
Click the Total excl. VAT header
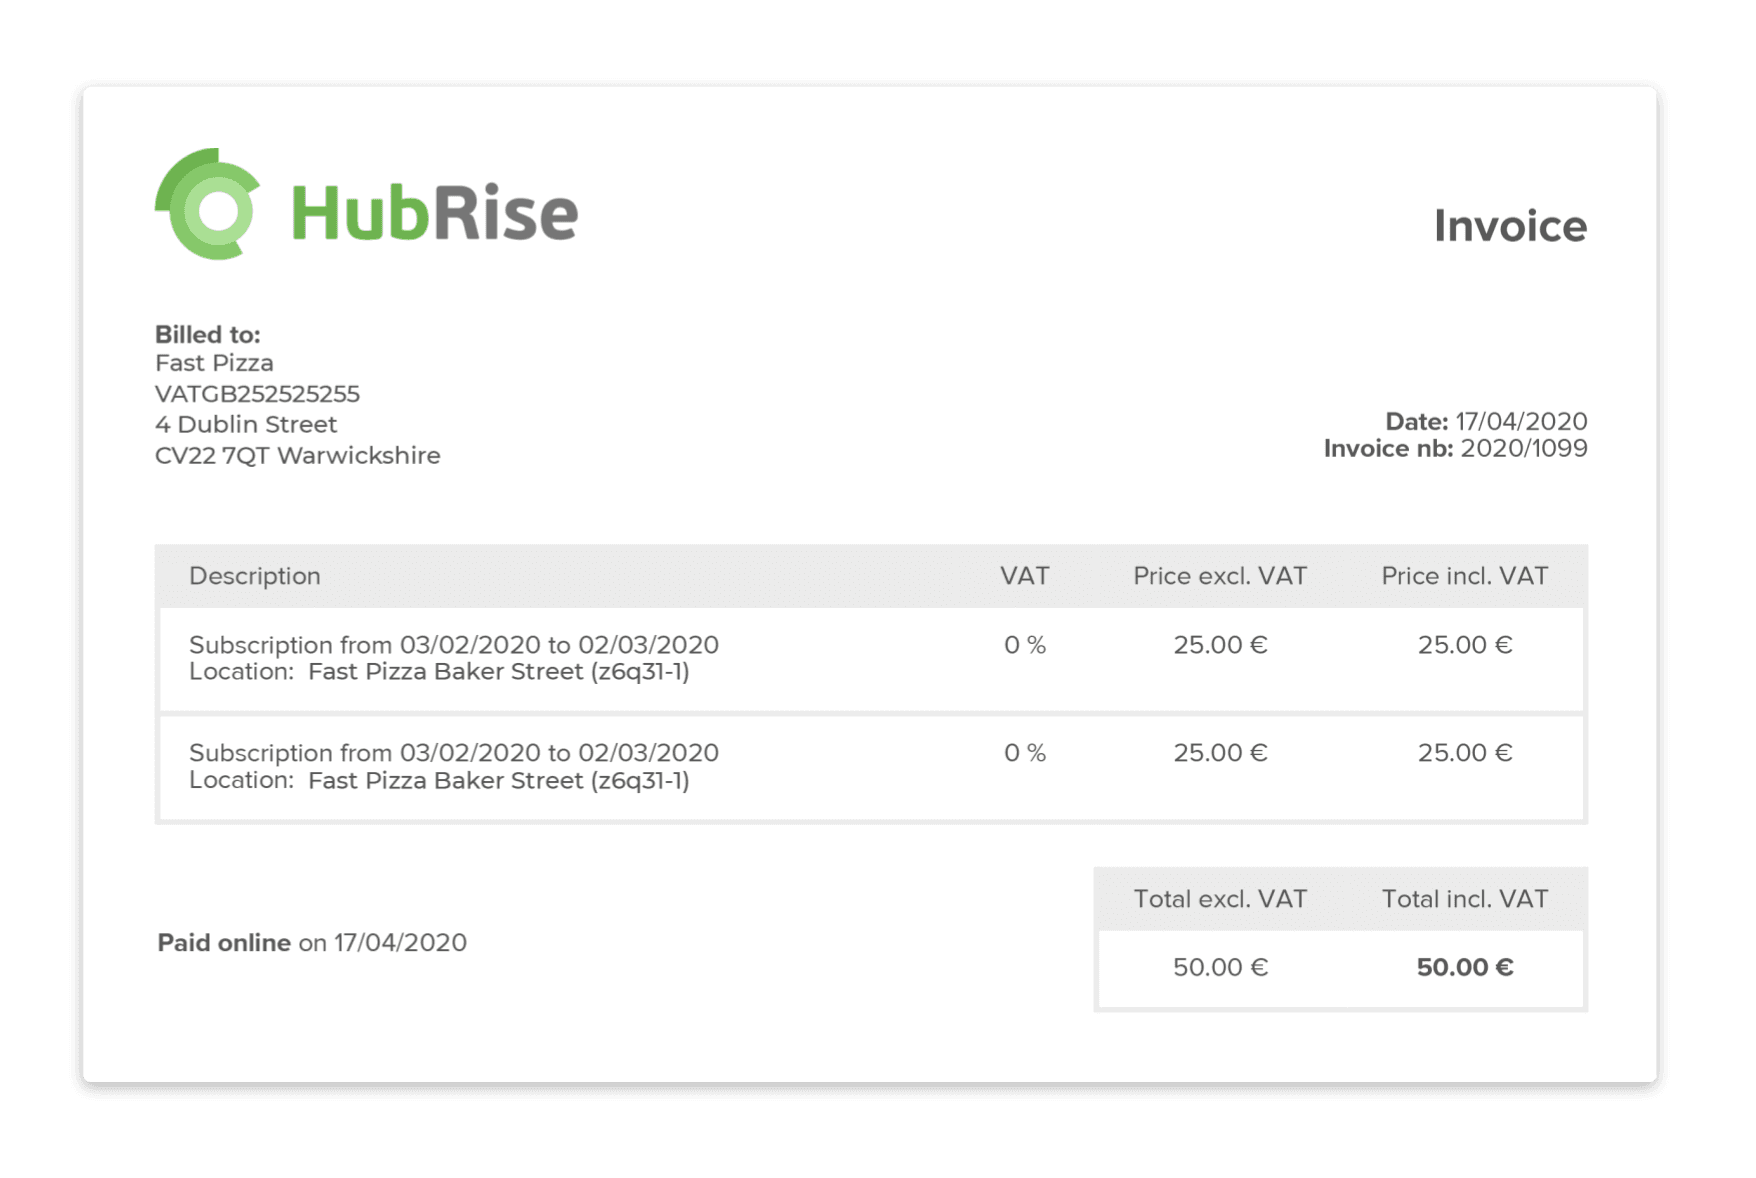click(x=1219, y=898)
